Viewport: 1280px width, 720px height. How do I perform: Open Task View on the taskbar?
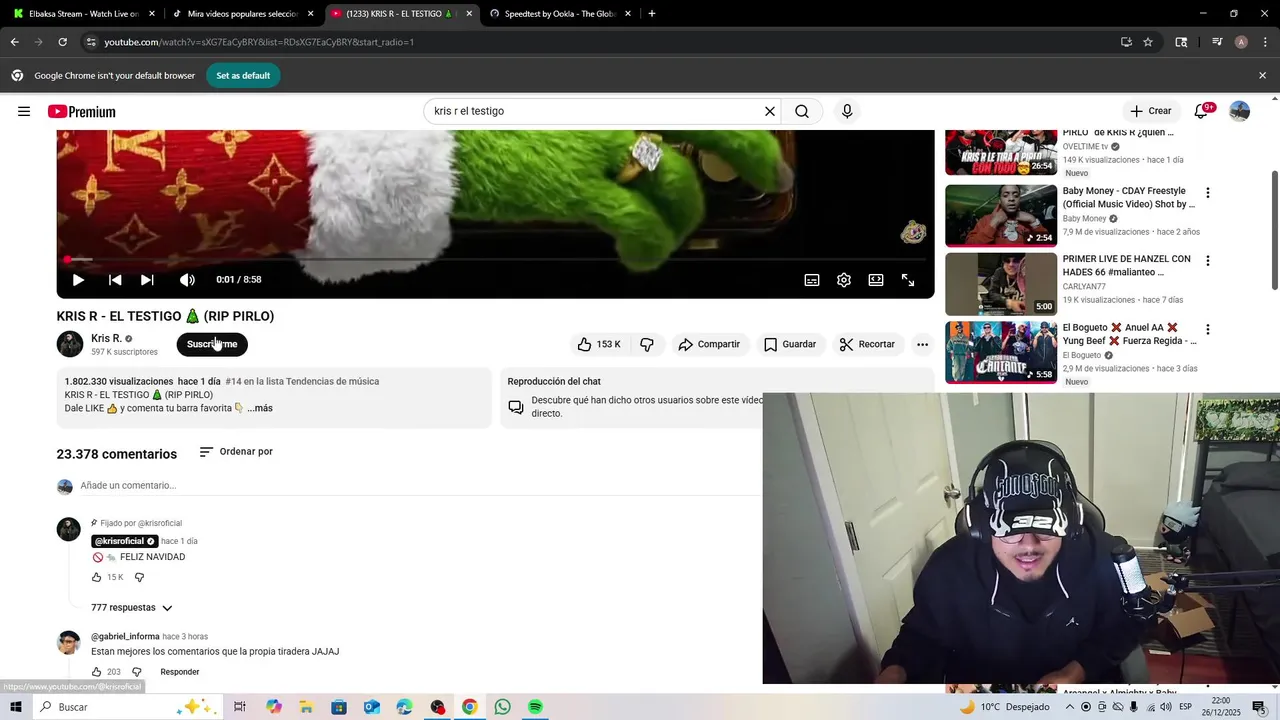coord(240,707)
